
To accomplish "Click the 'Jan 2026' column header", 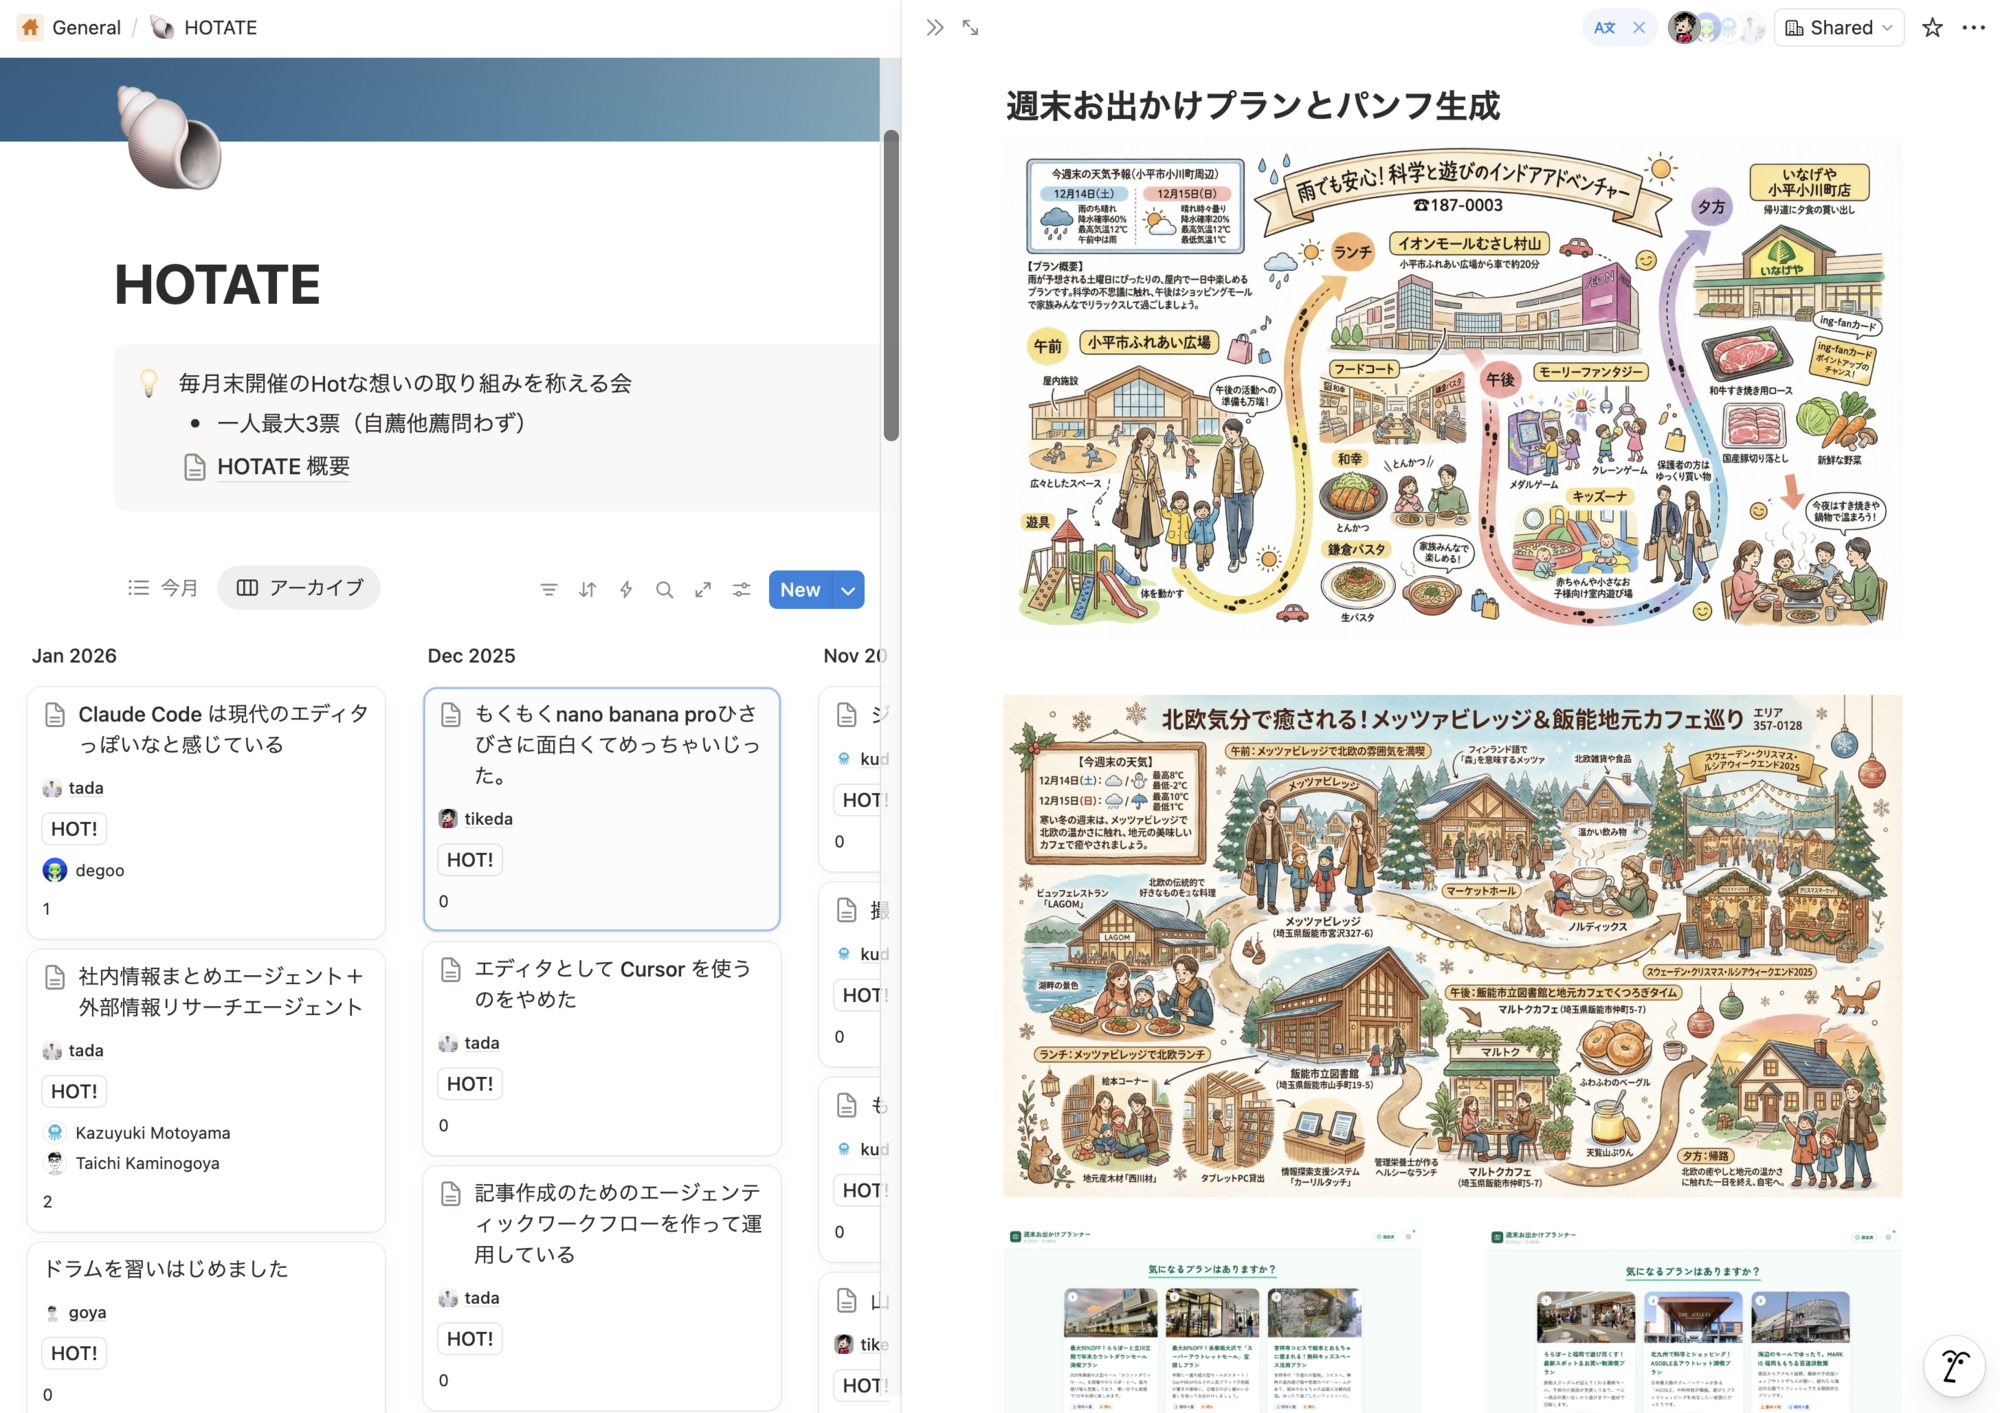I will click(x=74, y=656).
